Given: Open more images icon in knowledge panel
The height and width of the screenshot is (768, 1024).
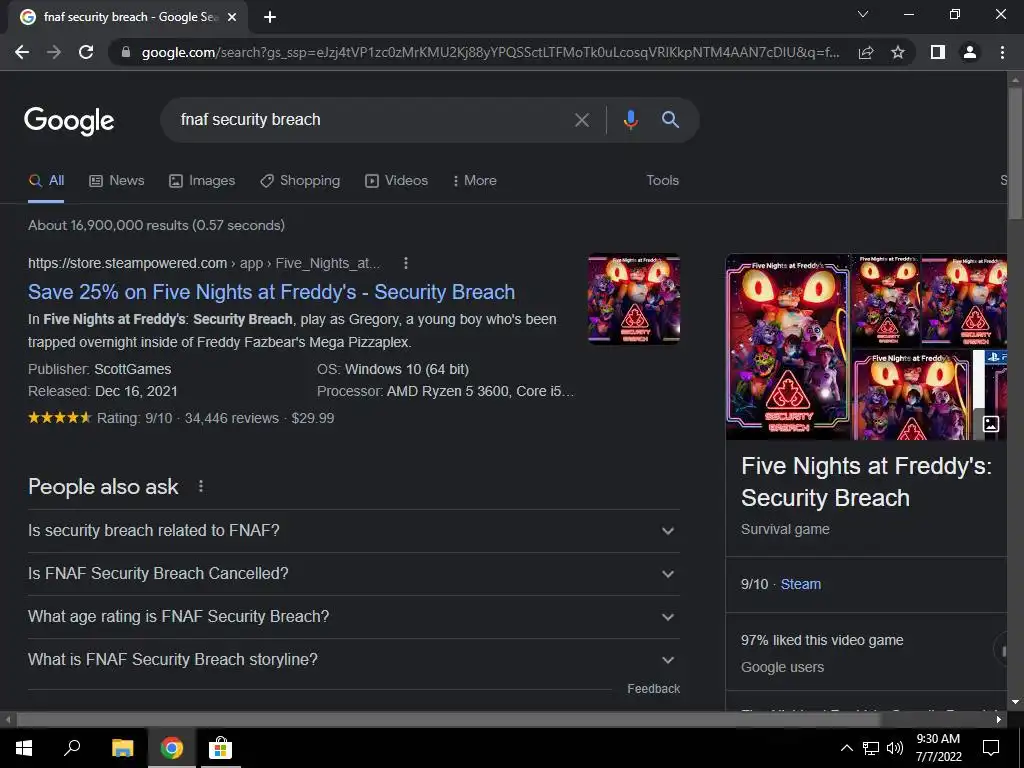Looking at the screenshot, I should (x=991, y=424).
